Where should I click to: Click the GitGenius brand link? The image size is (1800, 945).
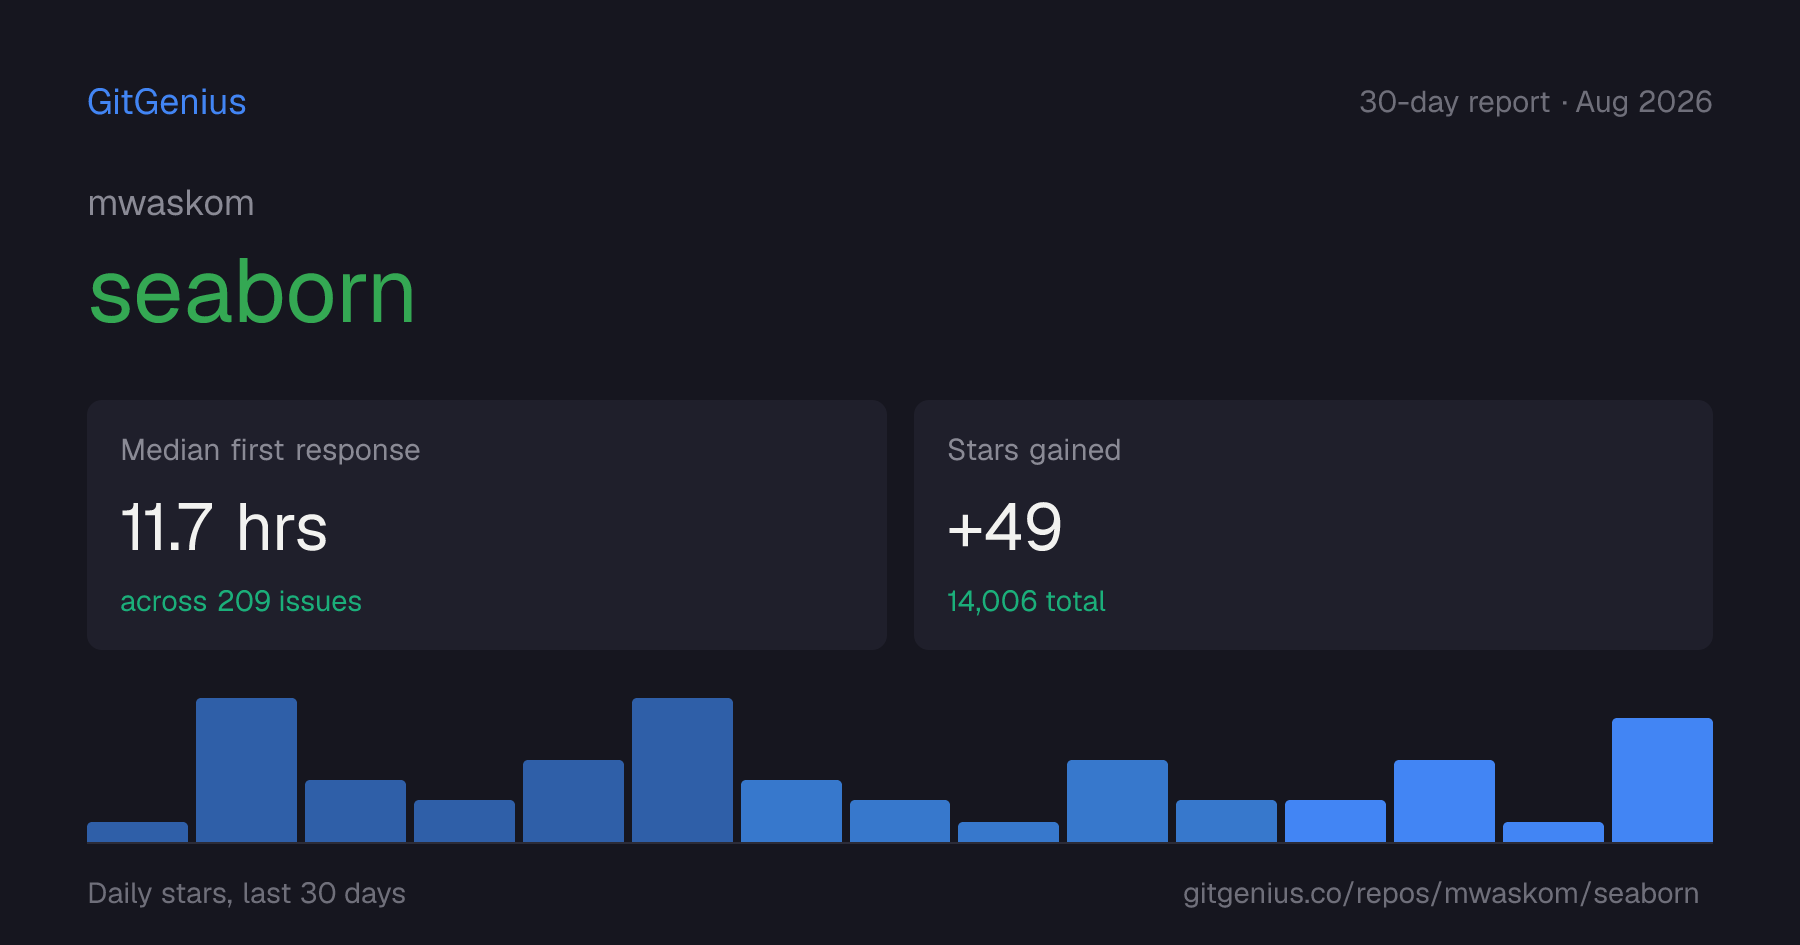pos(167,102)
